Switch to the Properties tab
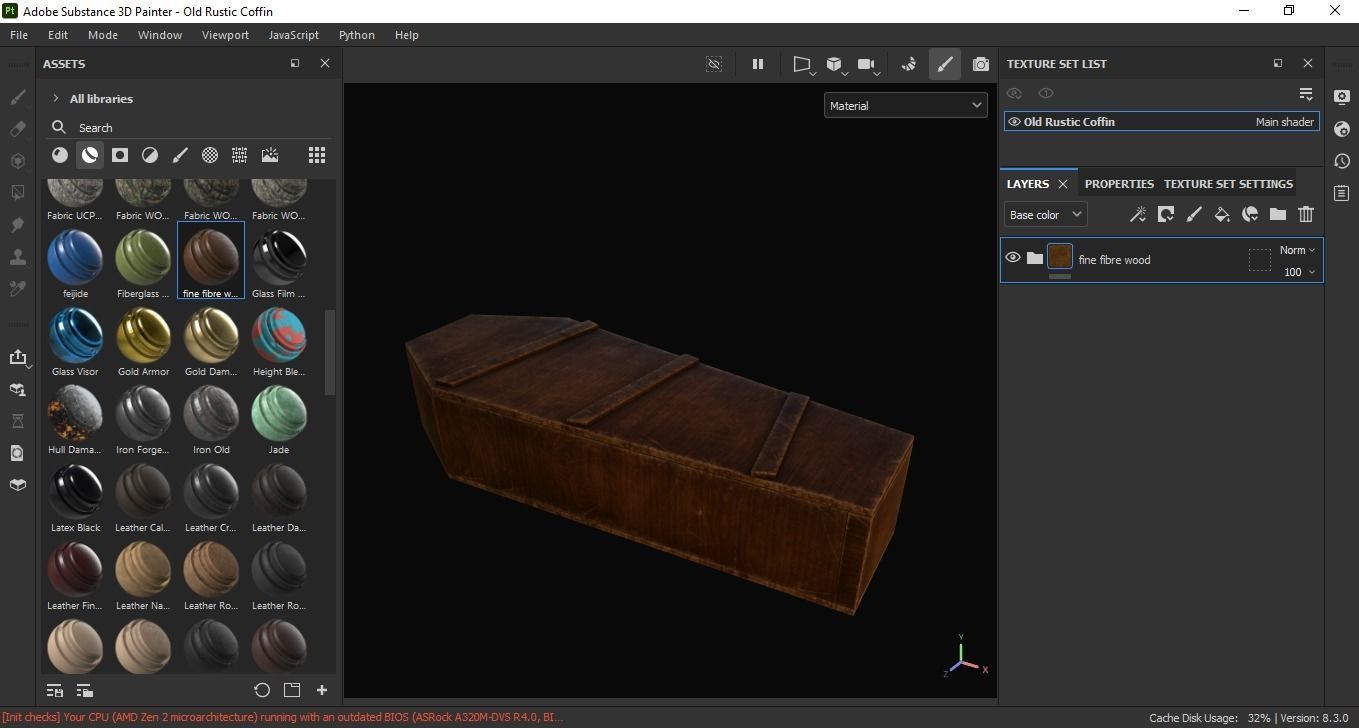1359x728 pixels. [x=1119, y=184]
